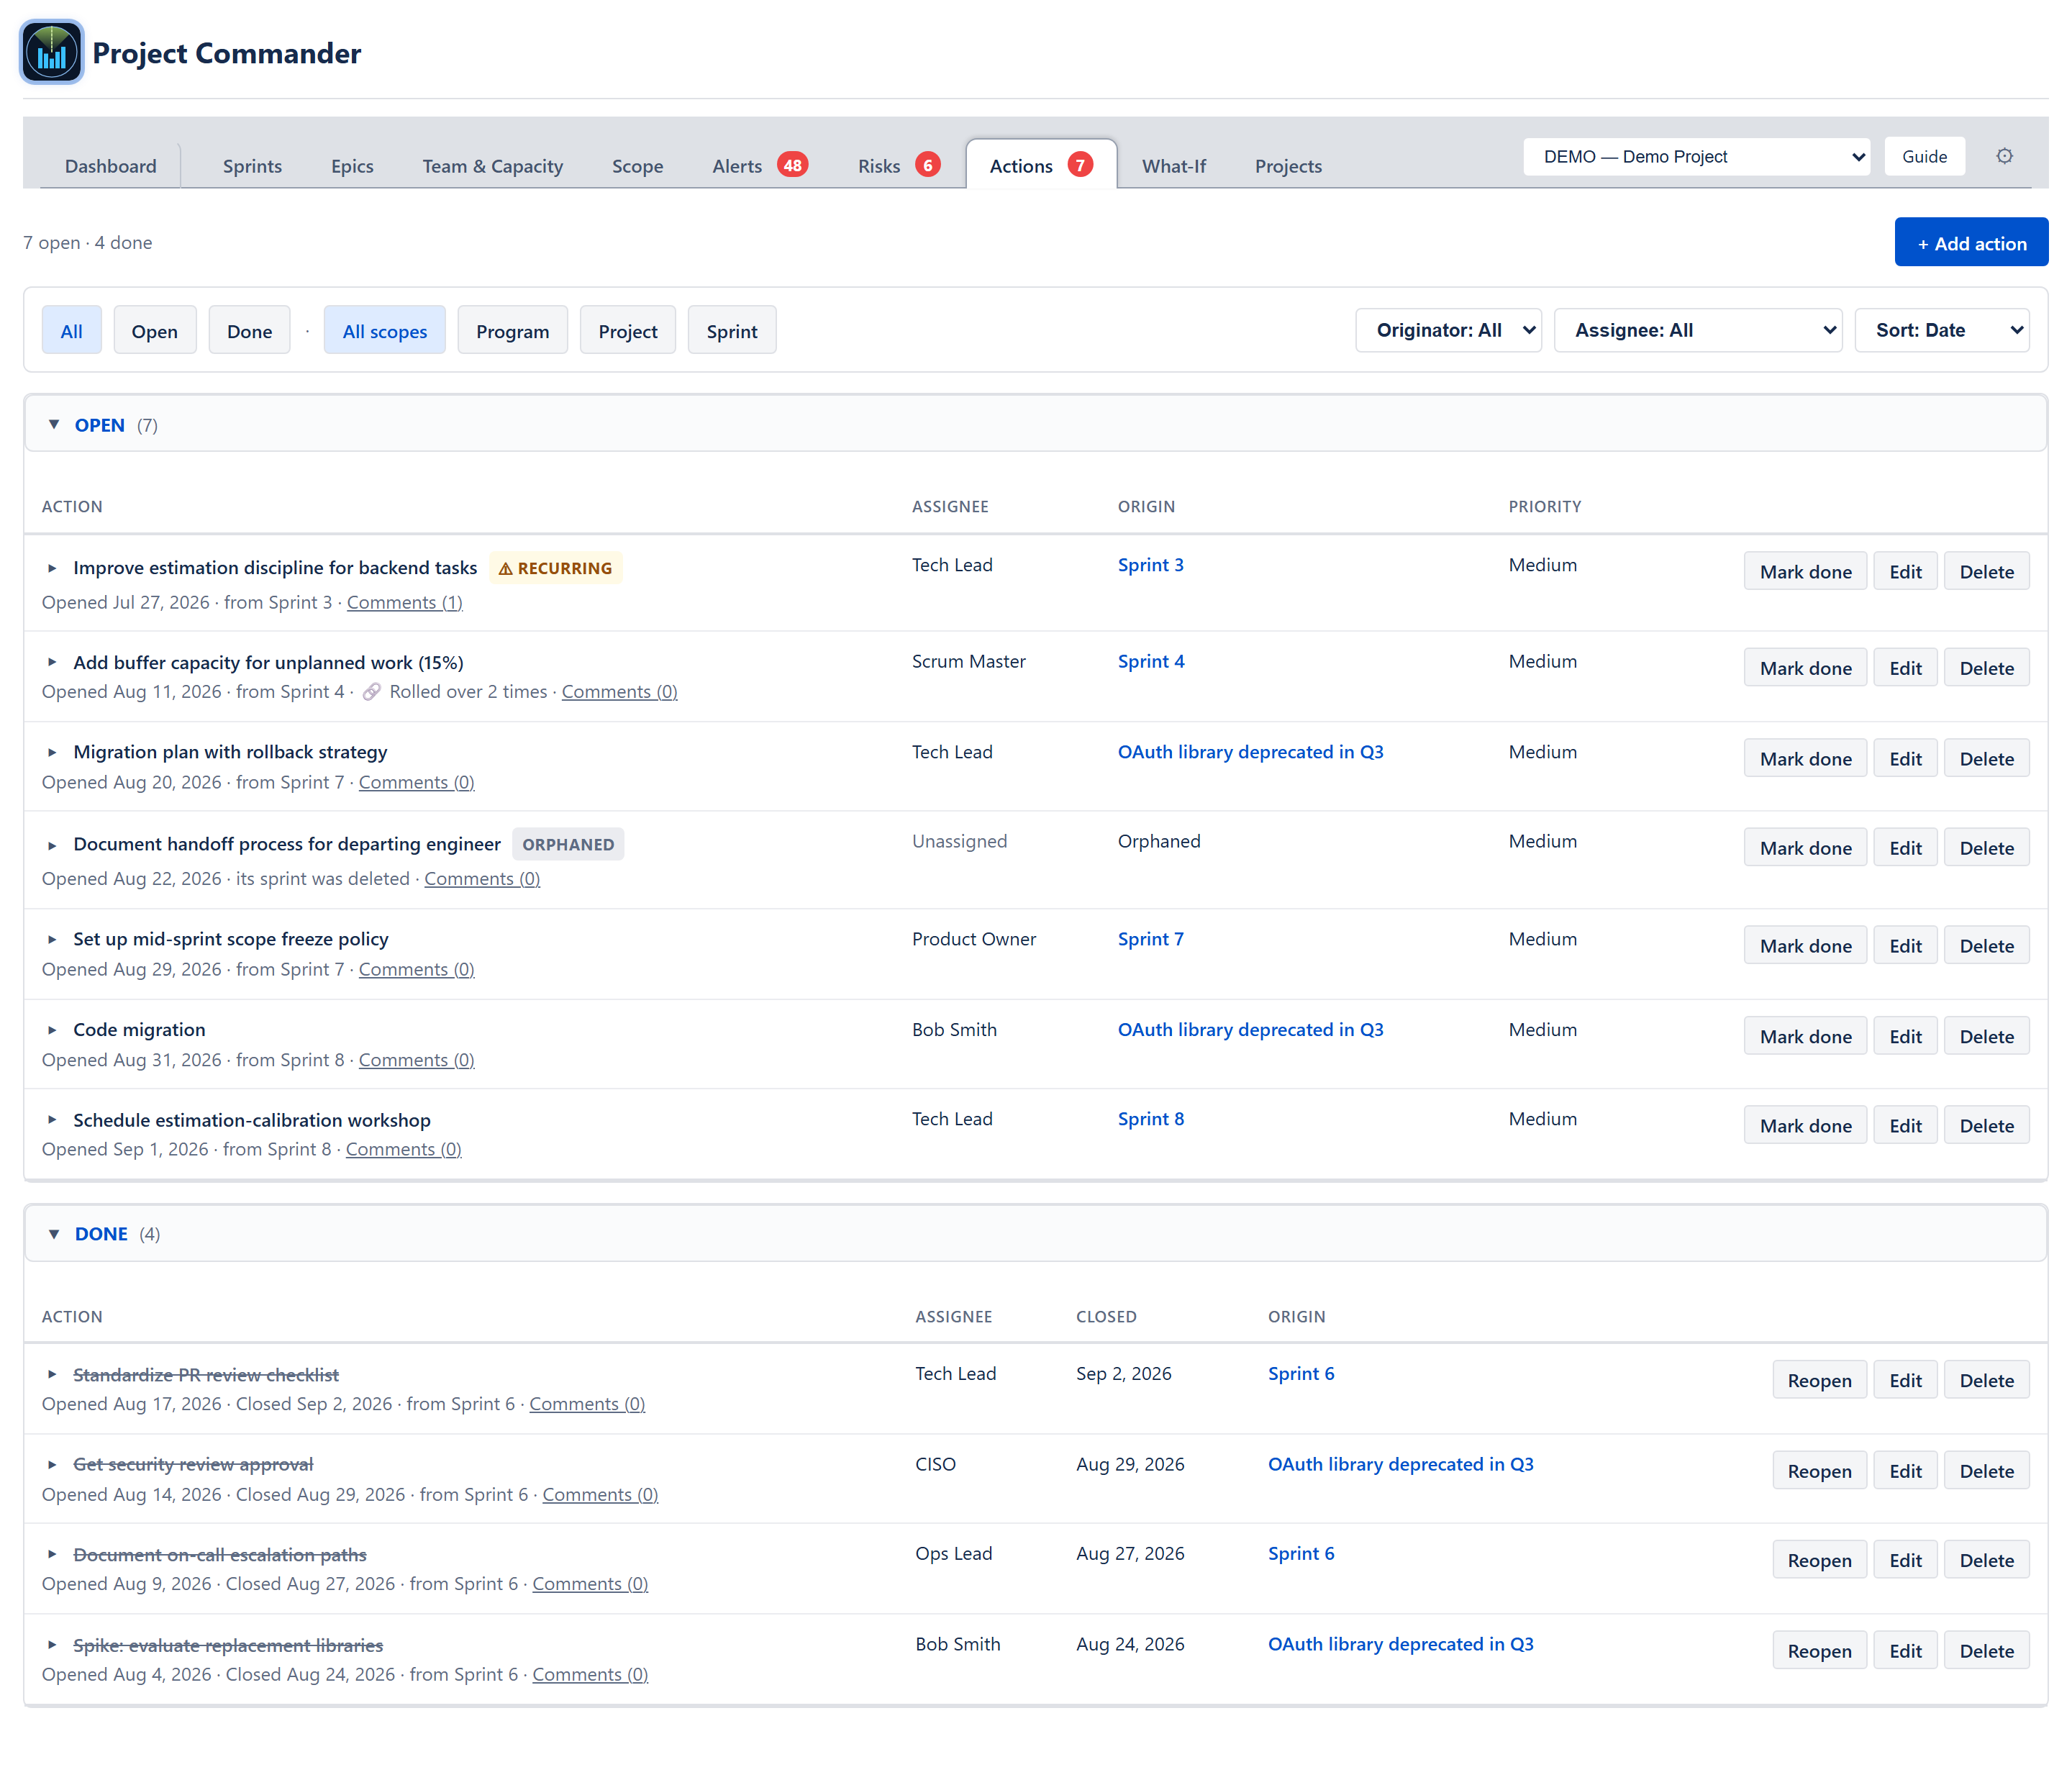Edit Get security review approval action
This screenshot has width=2072, height=1780.
click(x=1905, y=1471)
